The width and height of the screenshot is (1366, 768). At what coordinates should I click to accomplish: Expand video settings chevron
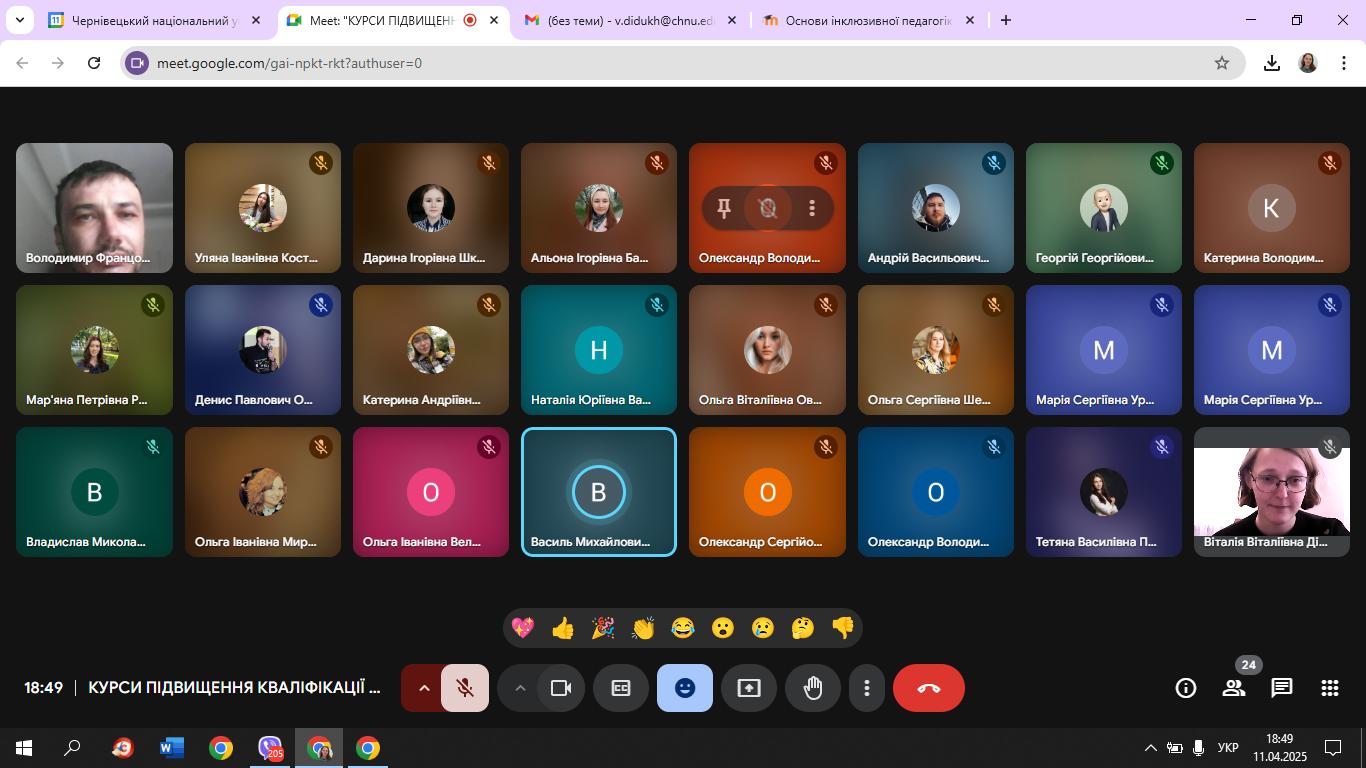tap(520, 688)
